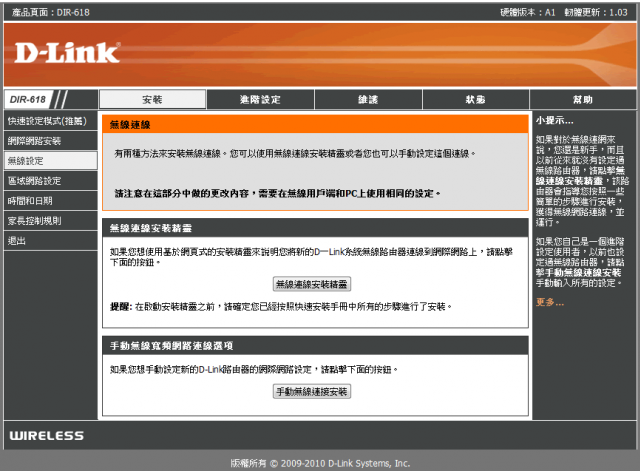Viewport: 640px width, 471px height.
Task: Launch the 無線連線安裝精靈 button
Action: 312,284
